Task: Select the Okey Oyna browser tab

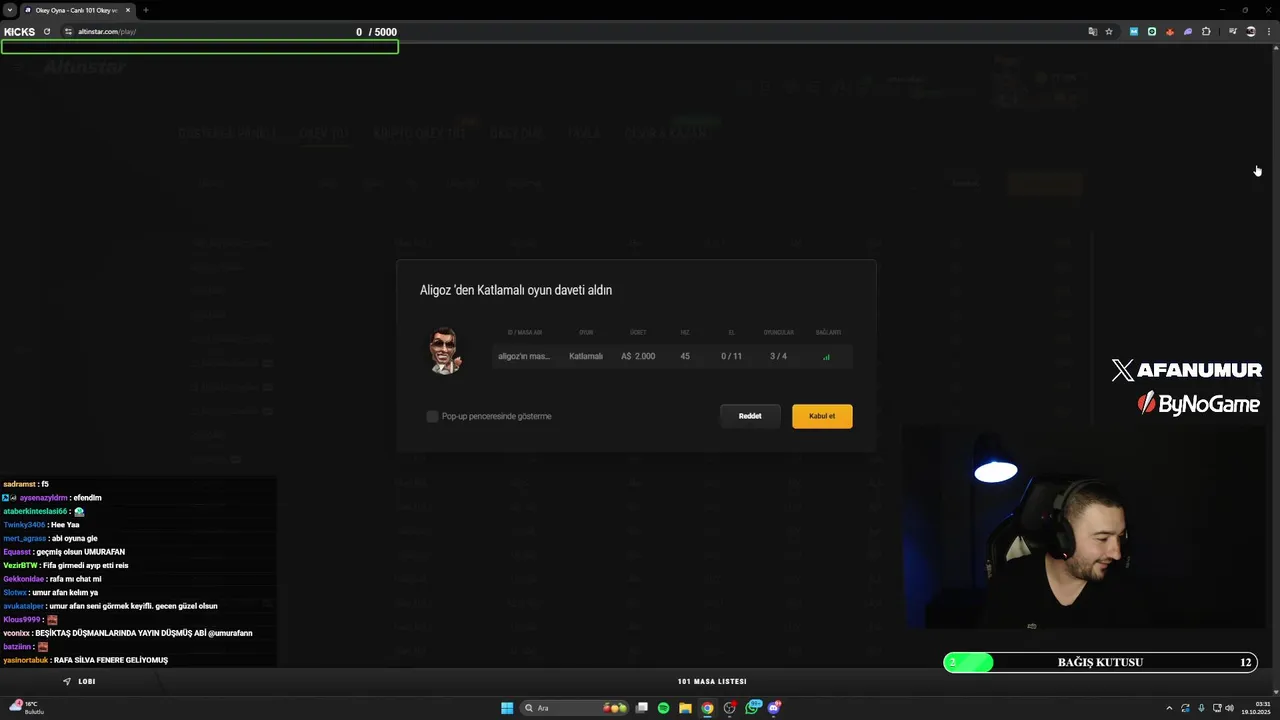Action: (x=78, y=10)
